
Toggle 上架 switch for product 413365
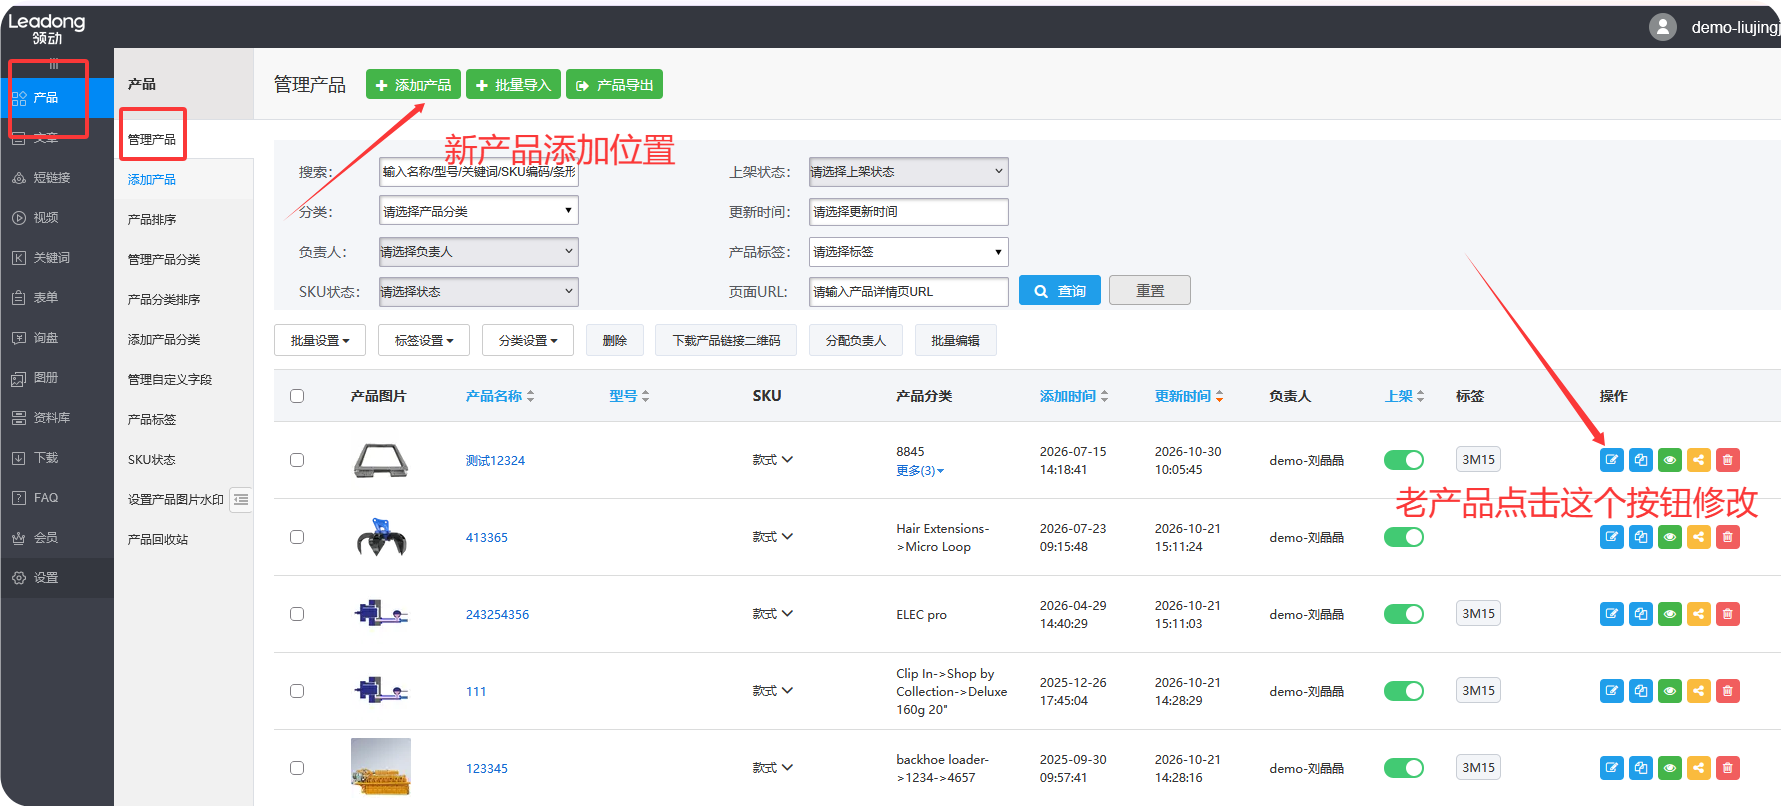(x=1404, y=537)
